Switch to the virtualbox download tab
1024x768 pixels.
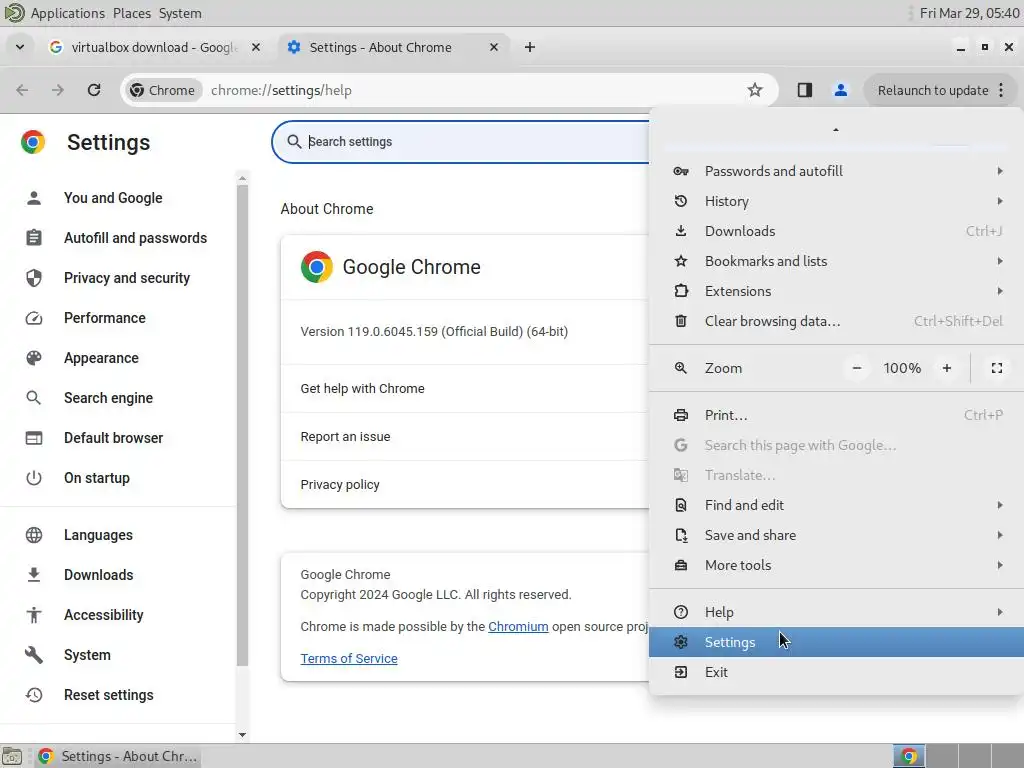155,47
